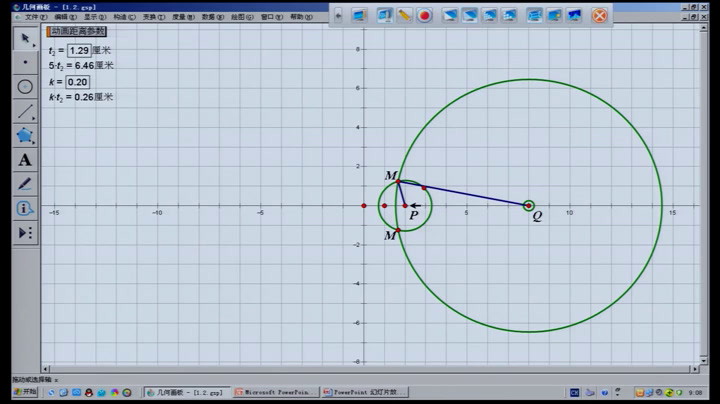Open the 绘图 (Graph) menu
Screen dimensions: 720x404
click(x=242, y=17)
